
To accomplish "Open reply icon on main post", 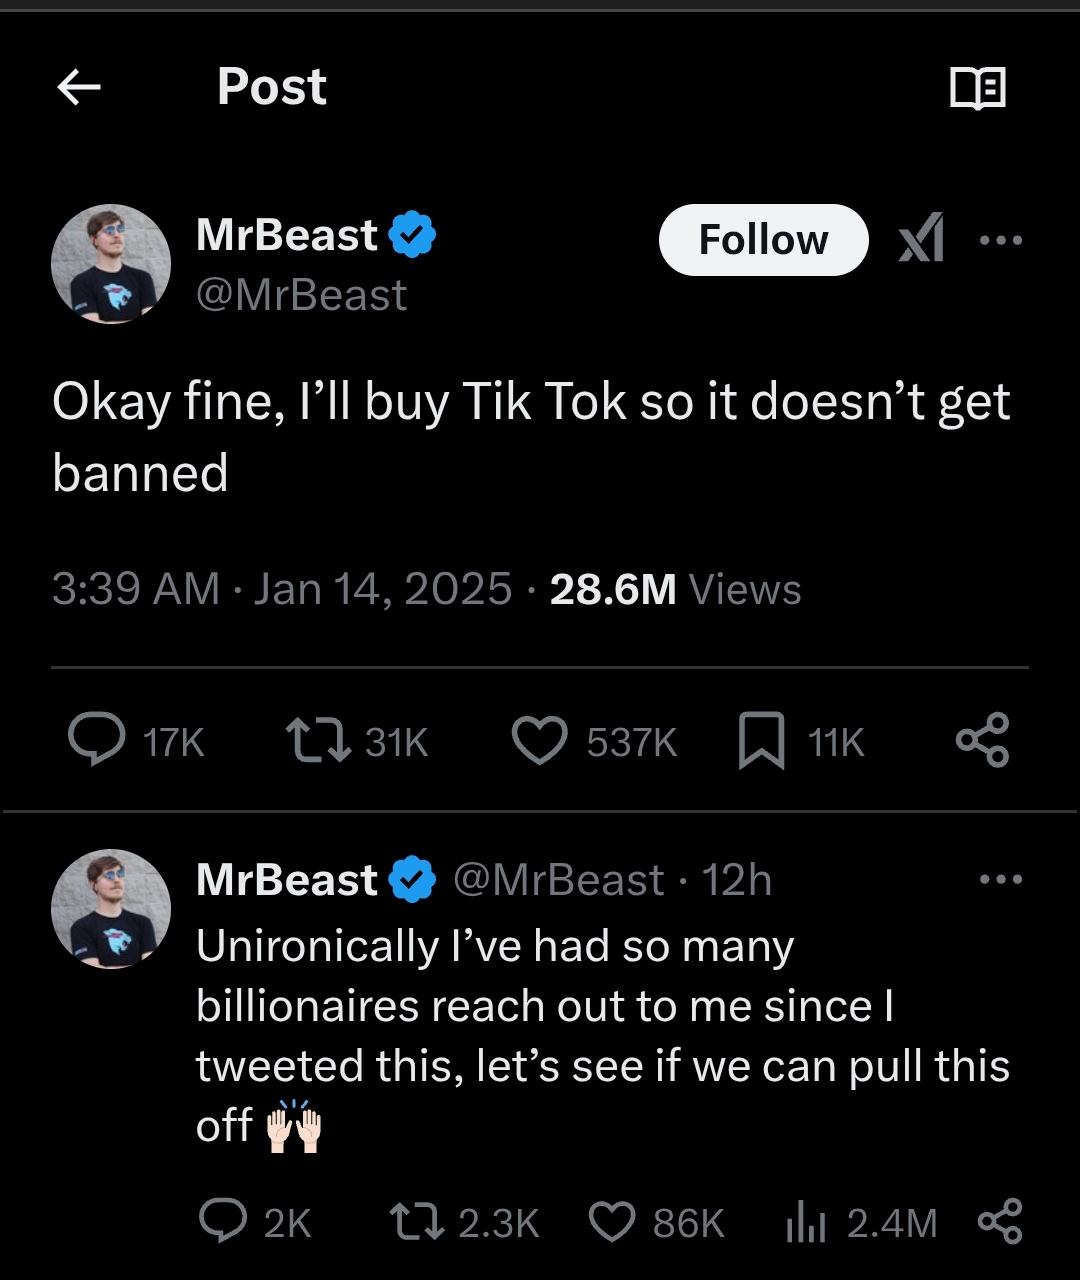I will tap(97, 741).
